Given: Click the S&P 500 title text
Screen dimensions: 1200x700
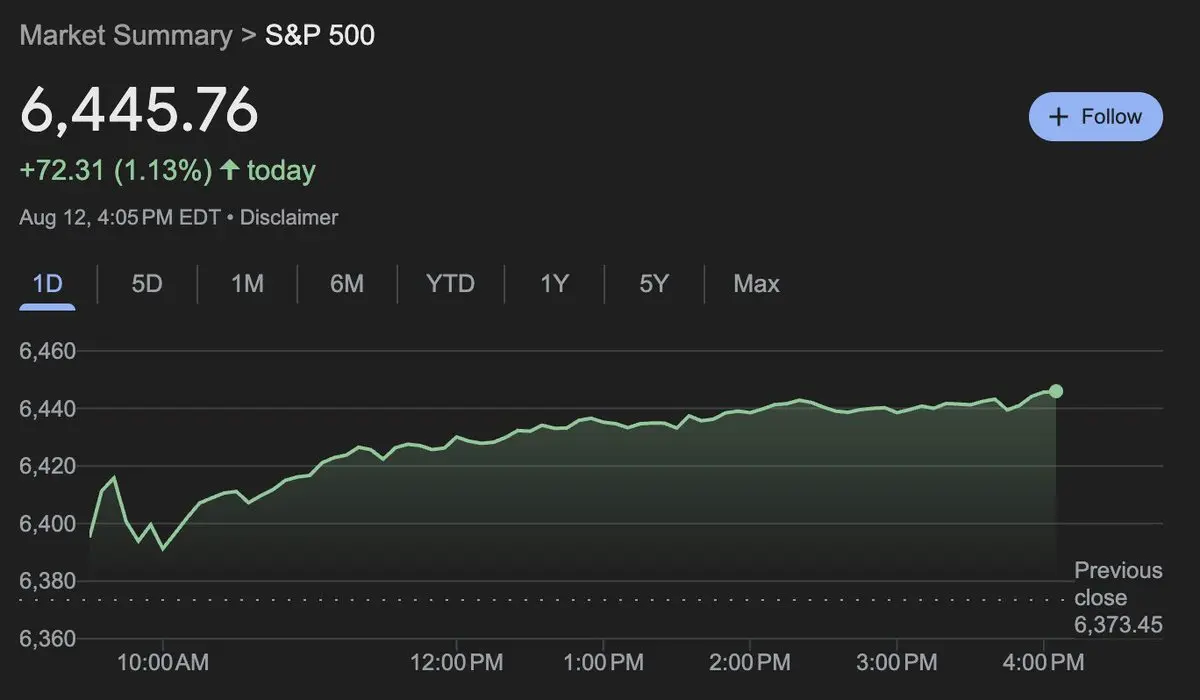Looking at the screenshot, I should pos(320,35).
